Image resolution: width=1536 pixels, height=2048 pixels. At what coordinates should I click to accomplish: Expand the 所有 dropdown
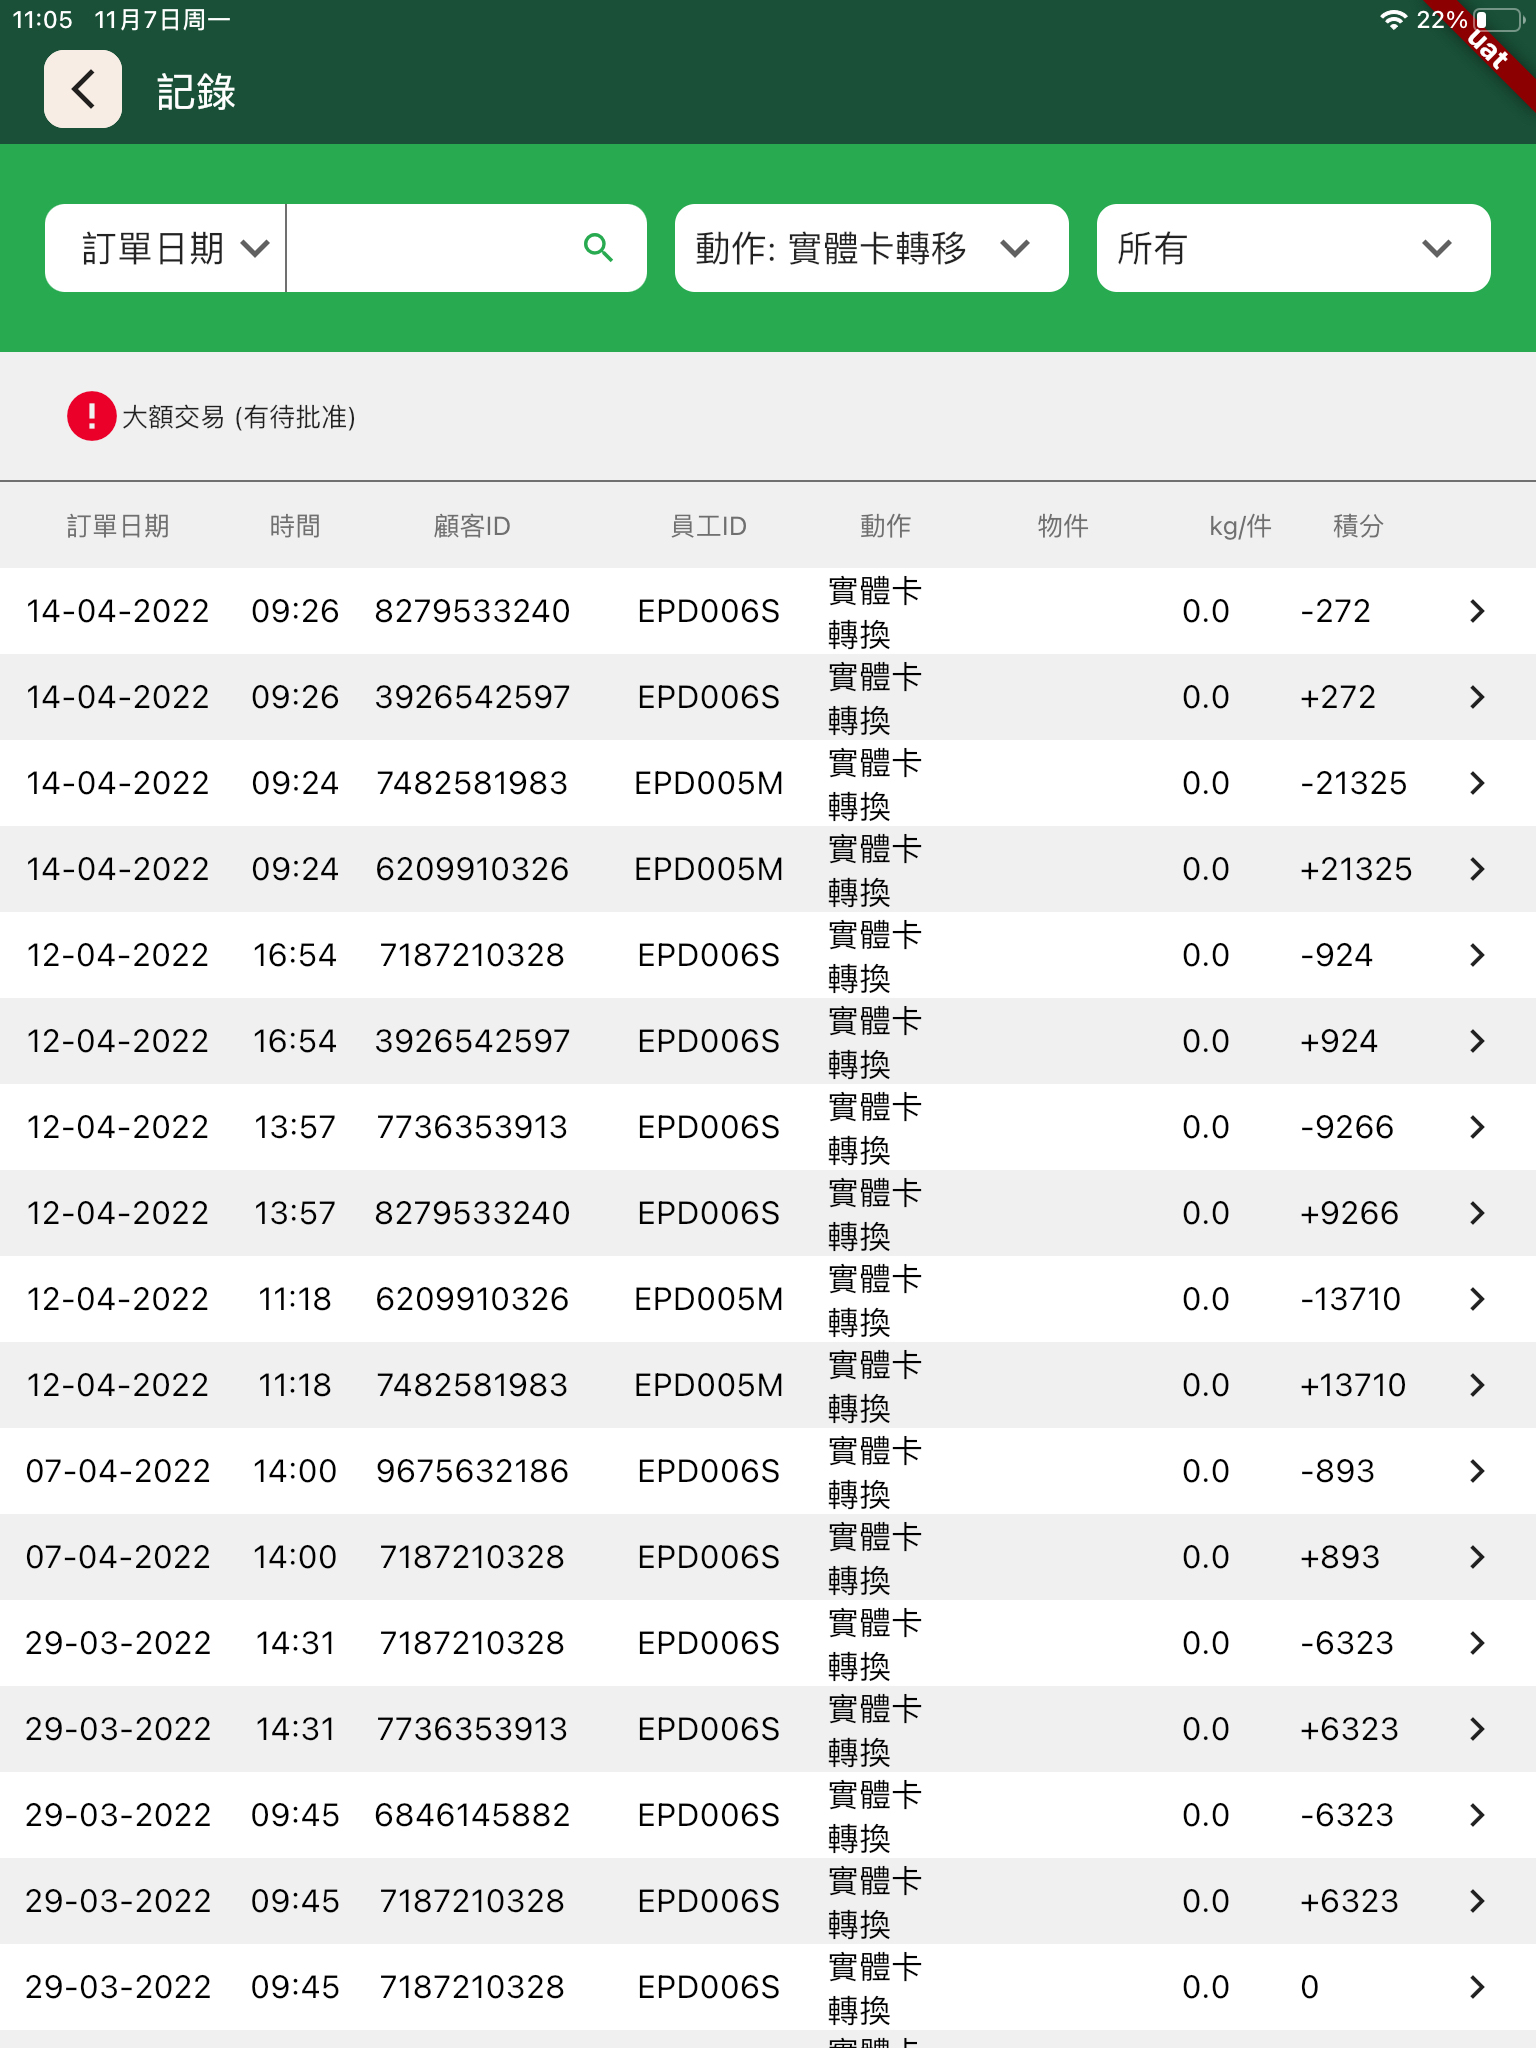[x=1293, y=248]
